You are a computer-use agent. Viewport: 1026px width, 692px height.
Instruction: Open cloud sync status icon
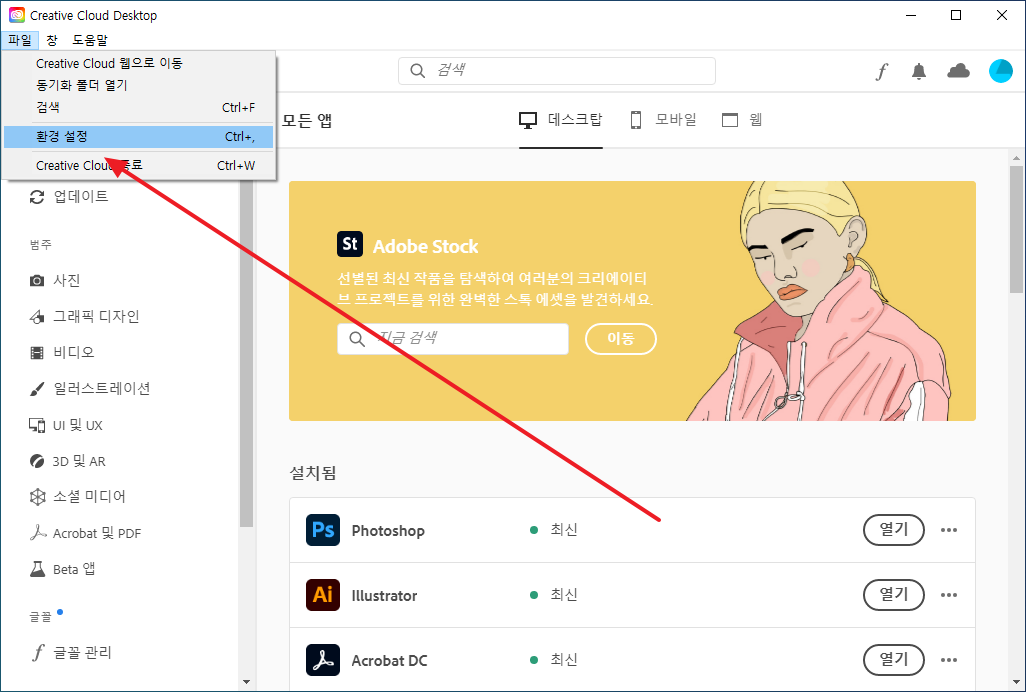959,71
